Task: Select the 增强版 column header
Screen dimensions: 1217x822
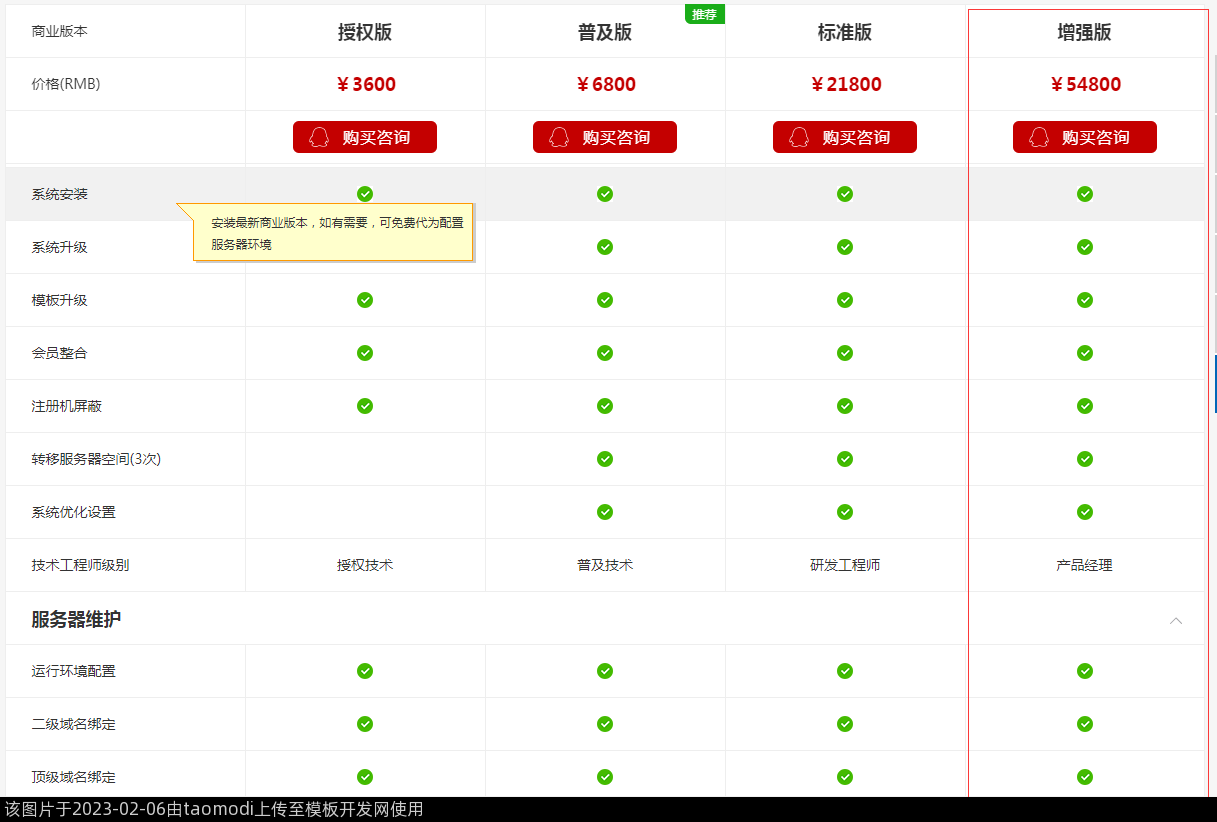Action: click(1085, 32)
